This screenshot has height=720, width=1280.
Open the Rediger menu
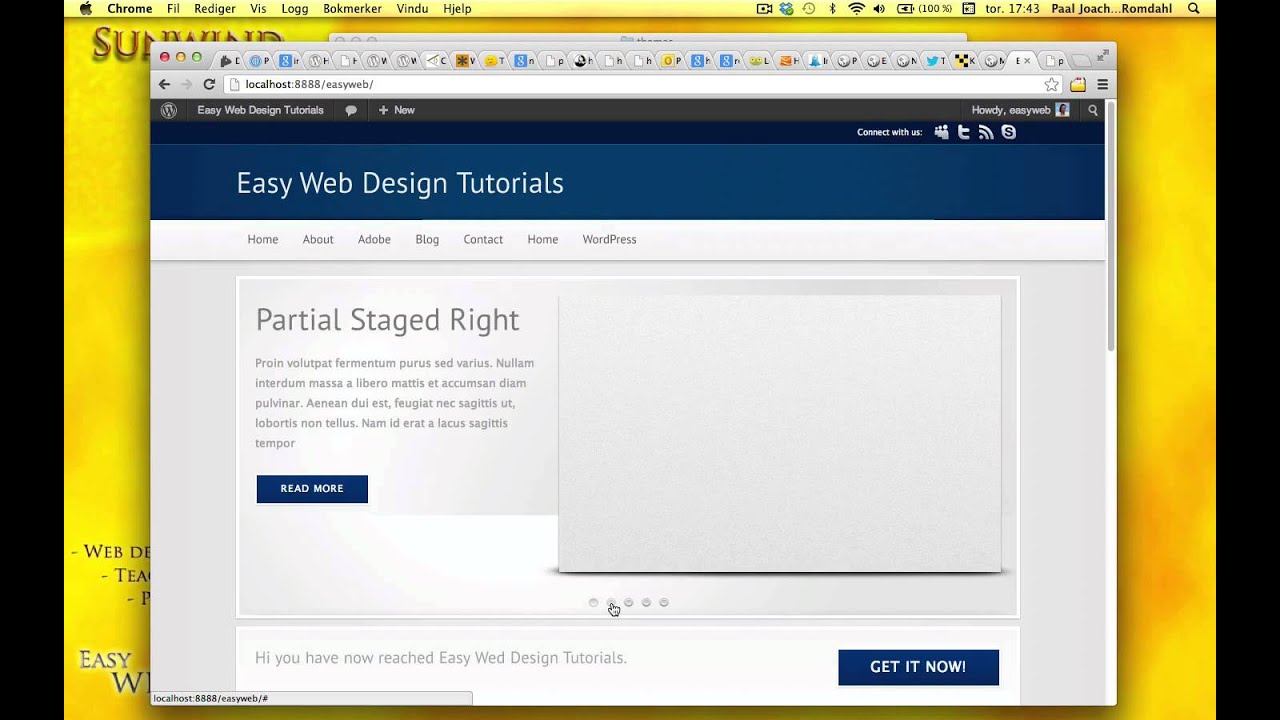pyautogui.click(x=215, y=8)
